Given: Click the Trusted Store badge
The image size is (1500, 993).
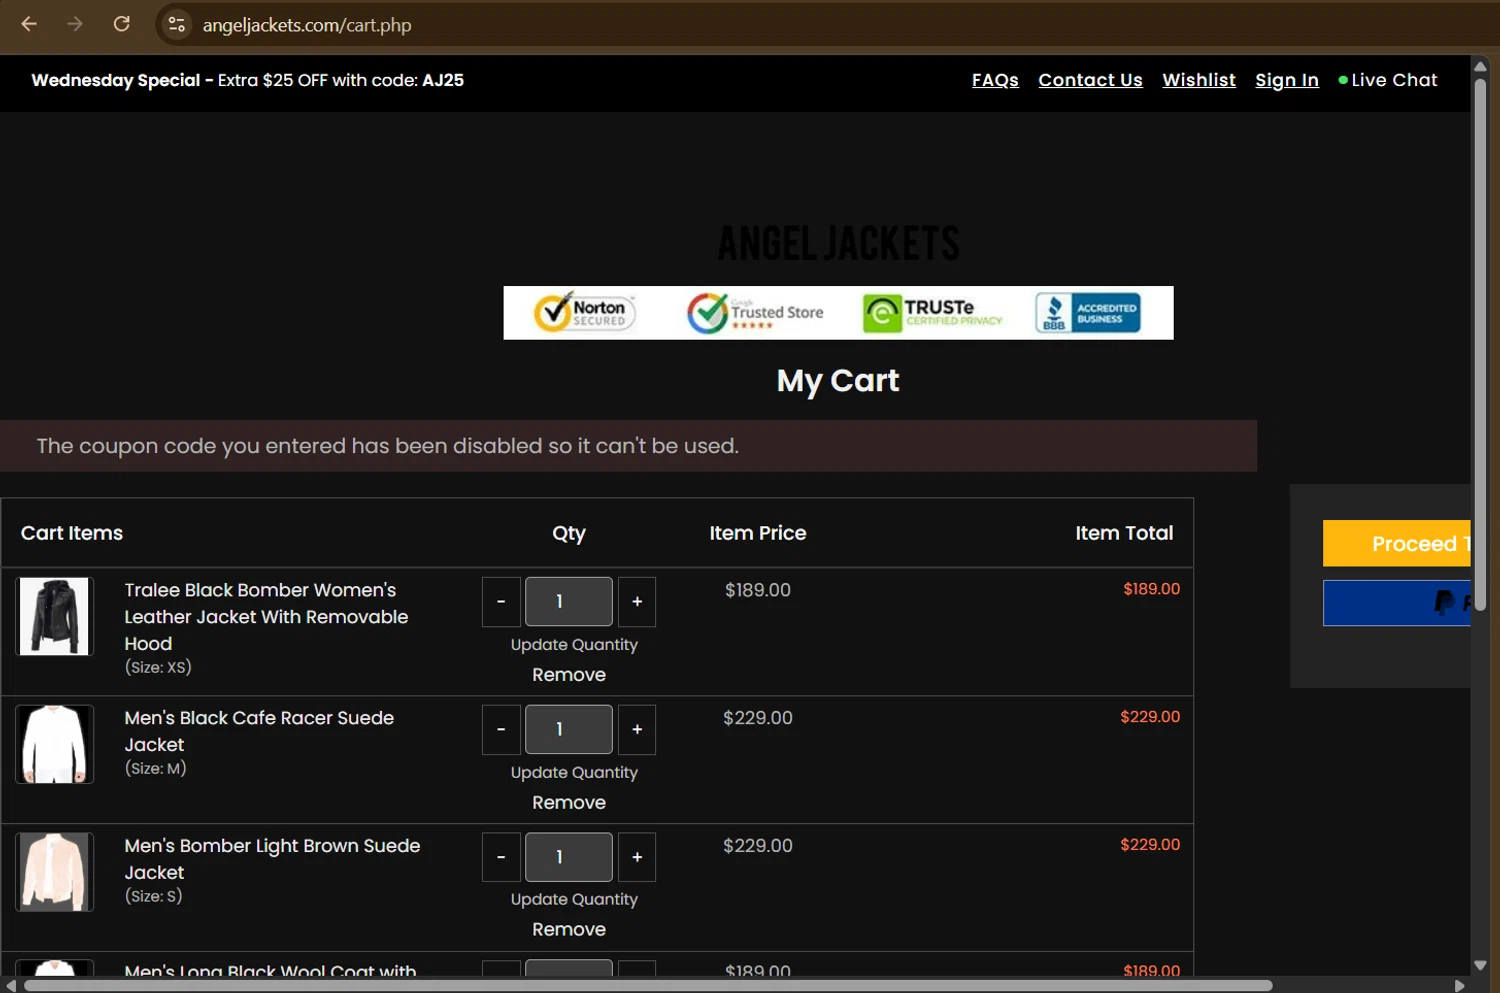Looking at the screenshot, I should (755, 312).
